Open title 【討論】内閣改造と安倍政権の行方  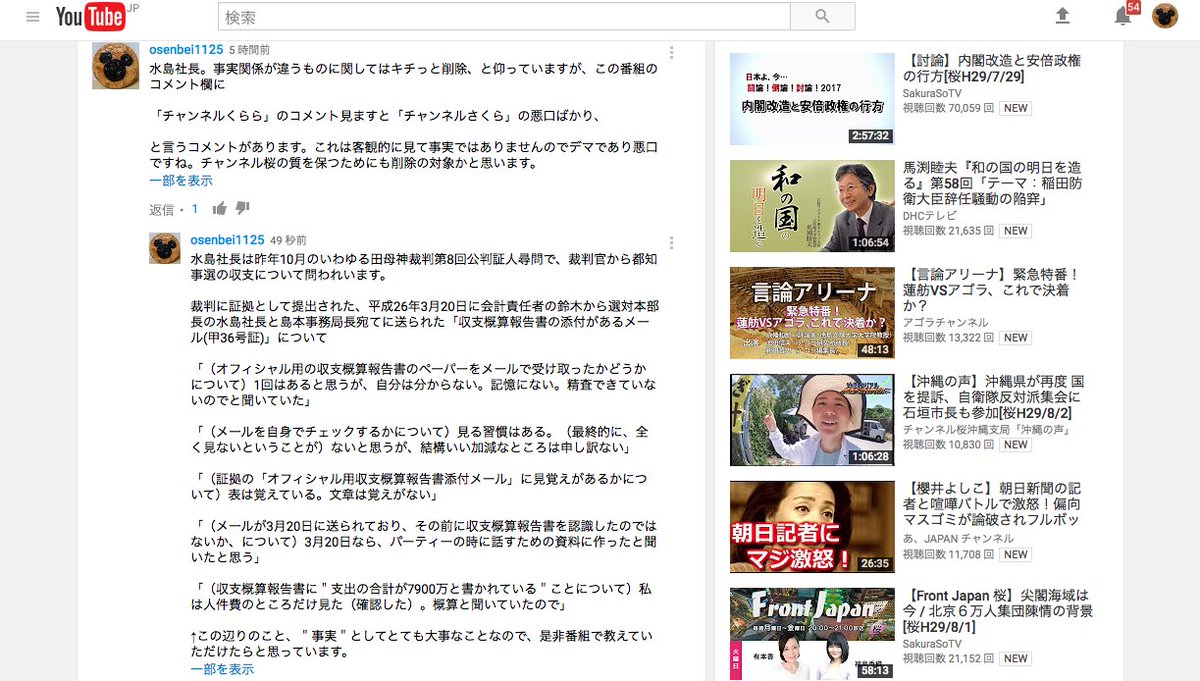point(992,68)
